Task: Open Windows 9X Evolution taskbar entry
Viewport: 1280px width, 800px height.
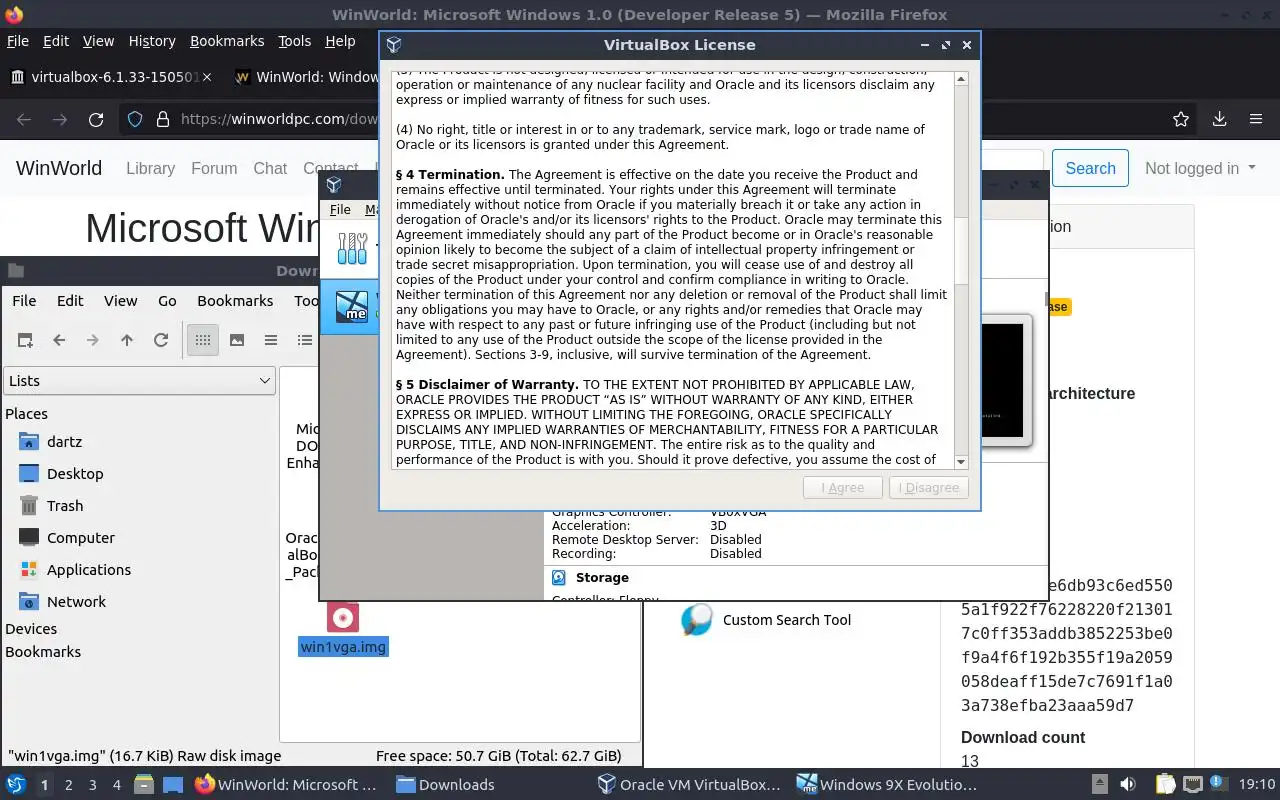Action: click(889, 785)
